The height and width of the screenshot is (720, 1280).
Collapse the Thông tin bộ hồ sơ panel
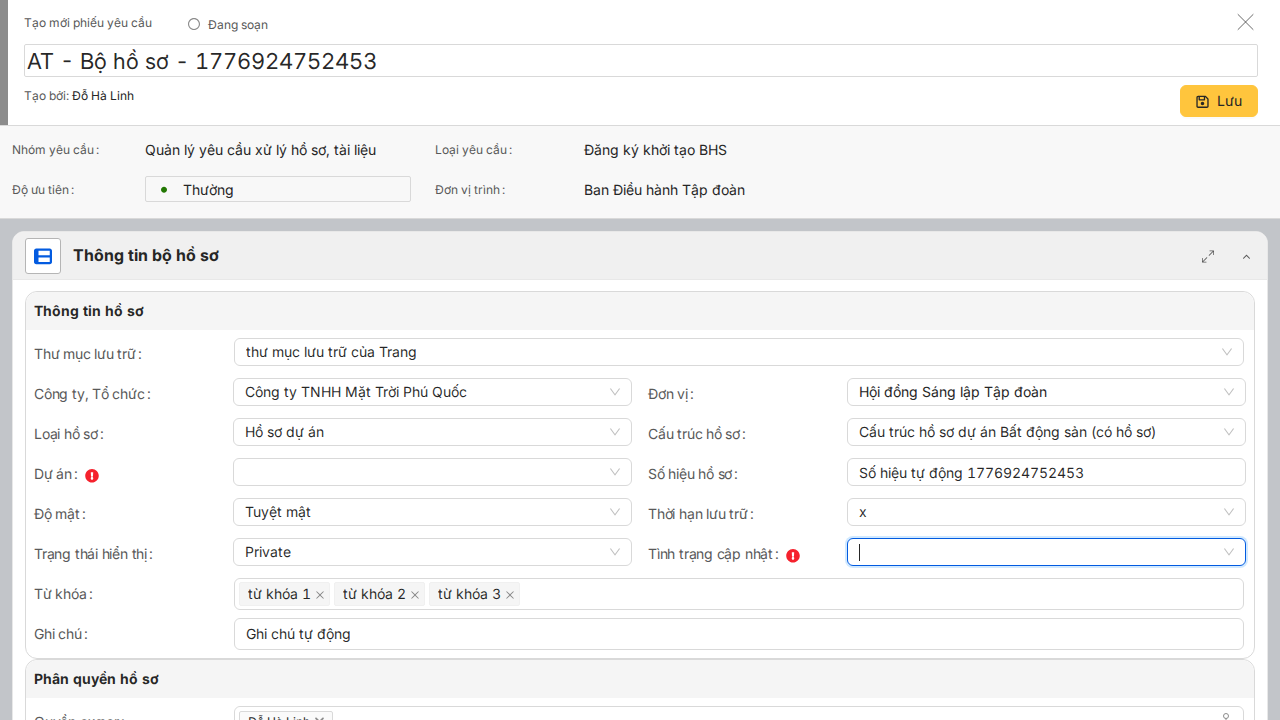pos(1246,257)
